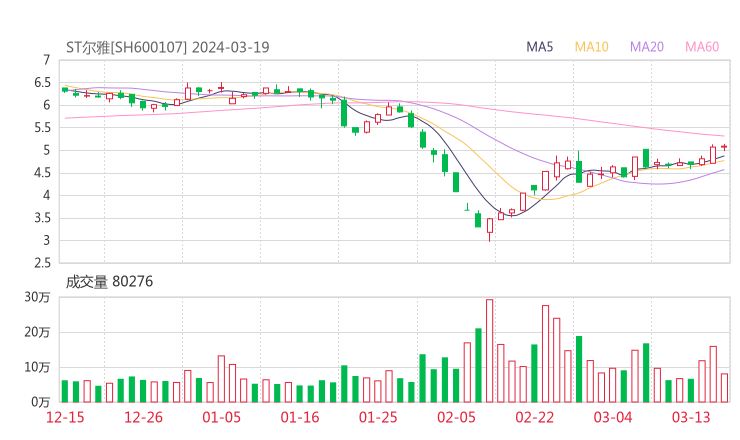Click the 03-13 date axis label
740x440 pixels.
click(x=691, y=417)
